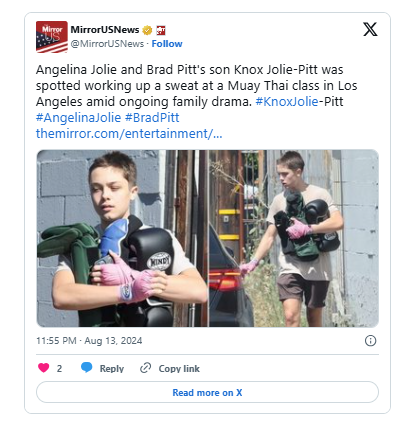Click the affiliate badge beside verified checkmark
The image size is (407, 422).
click(x=161, y=30)
